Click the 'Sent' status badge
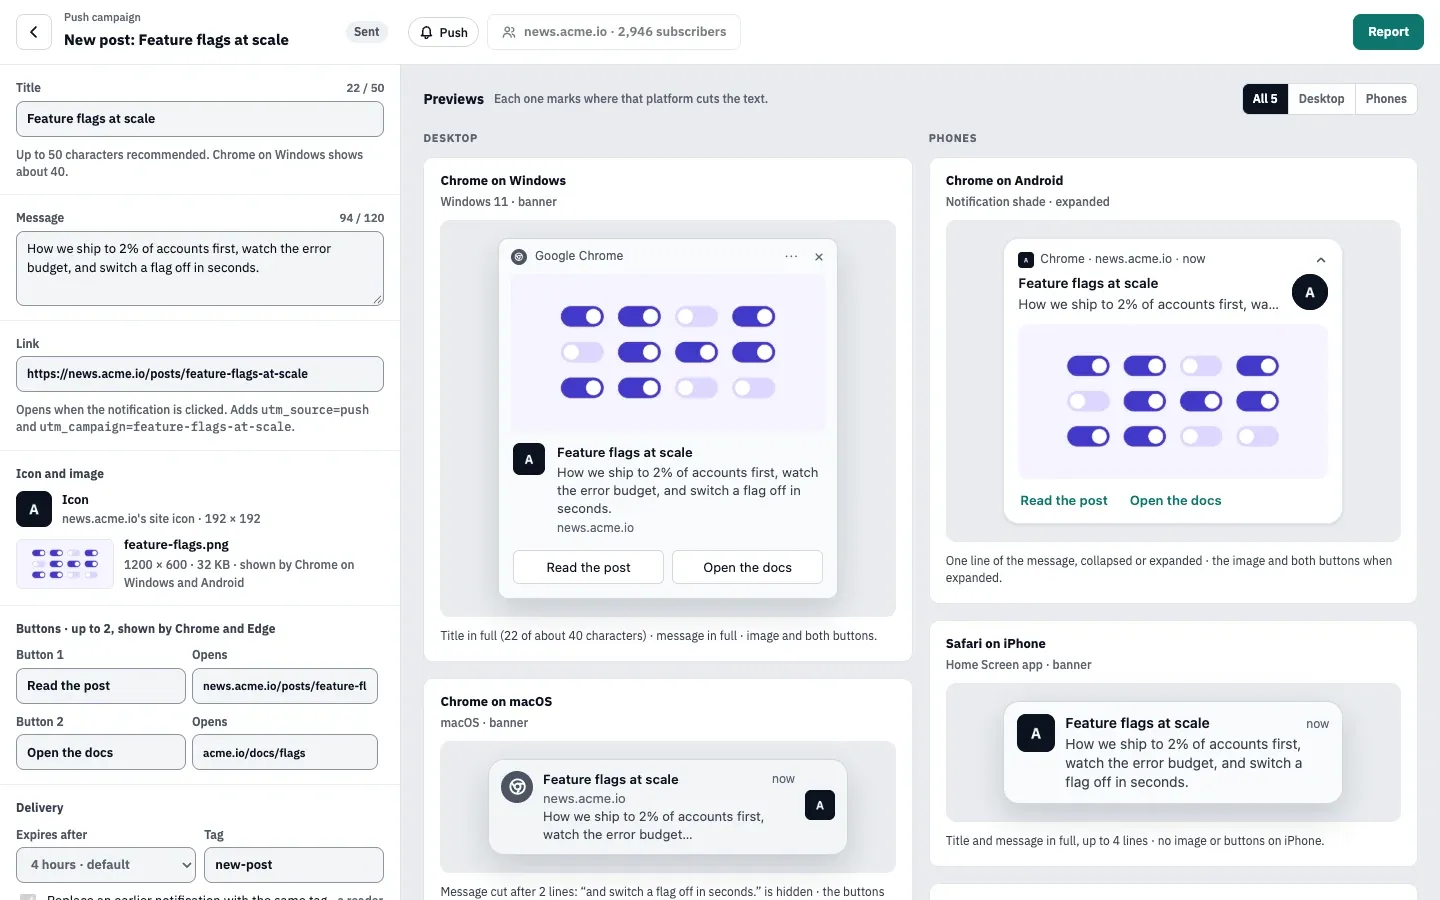Viewport: 1440px width, 900px height. pos(367,32)
